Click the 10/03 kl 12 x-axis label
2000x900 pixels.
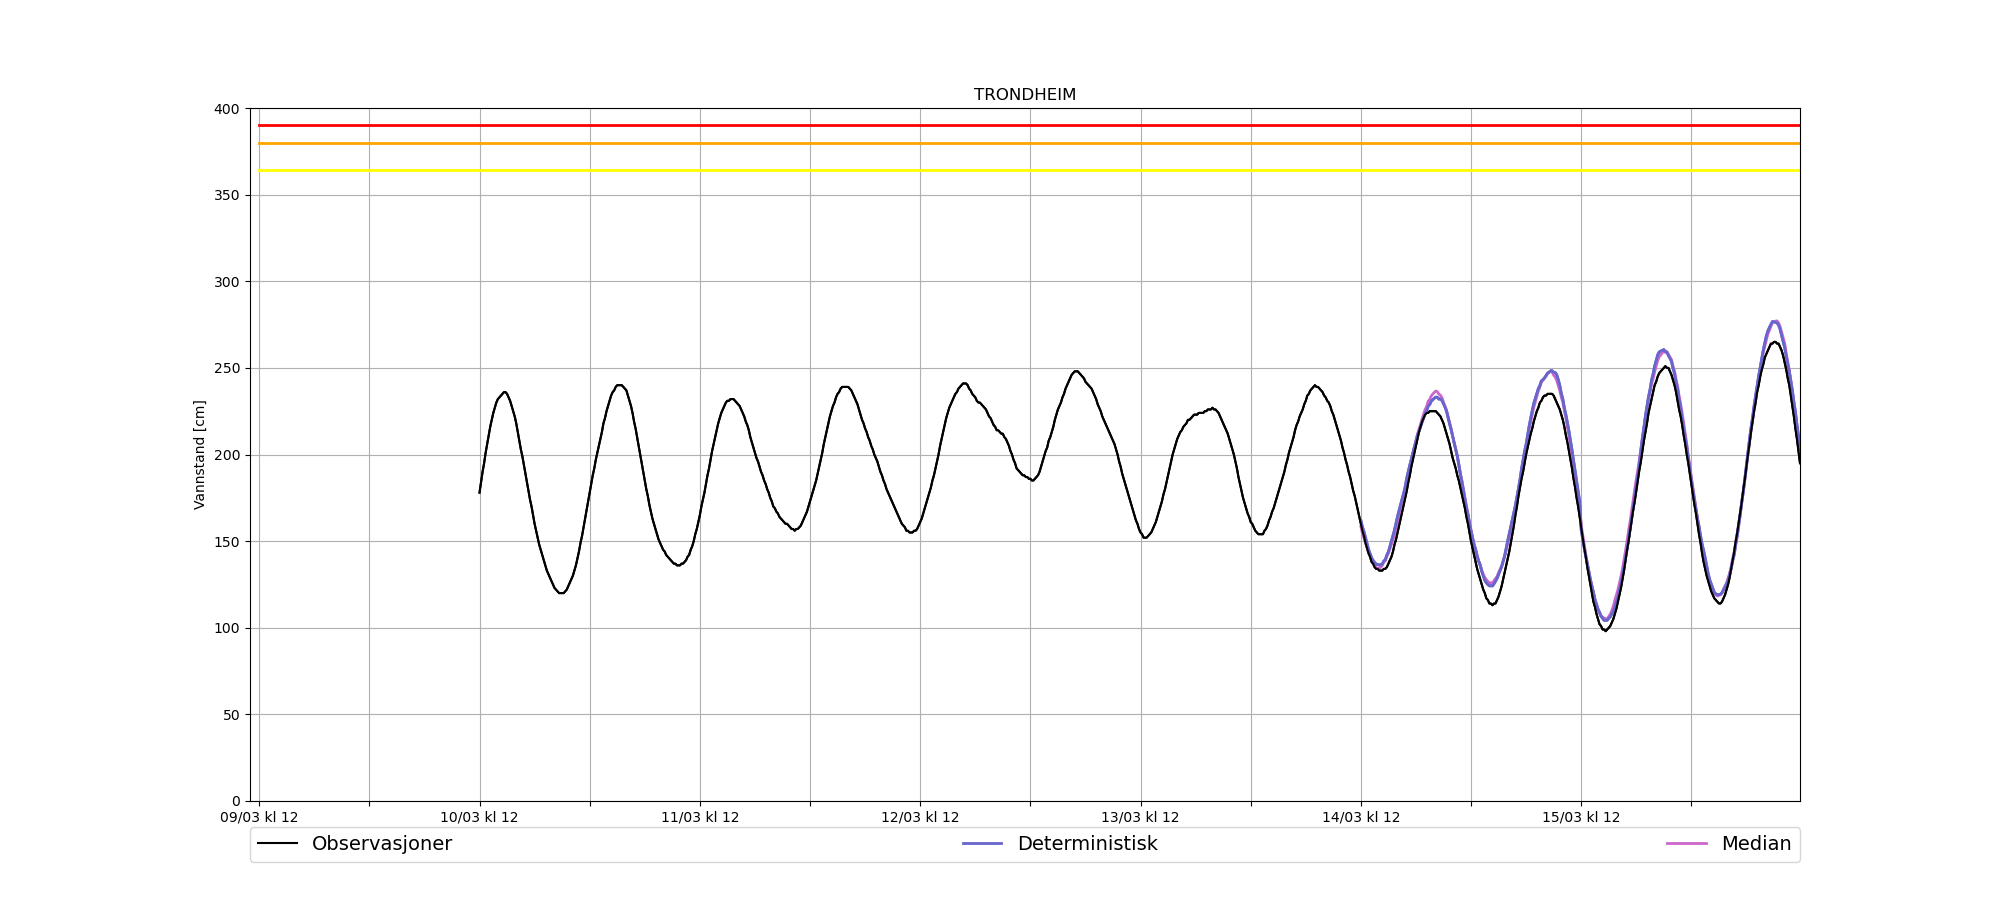pos(479,818)
